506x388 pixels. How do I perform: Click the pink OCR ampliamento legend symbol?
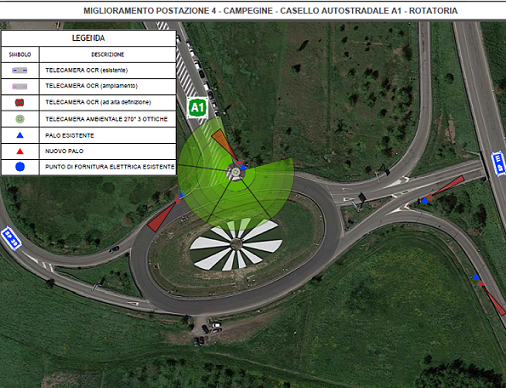coord(20,86)
